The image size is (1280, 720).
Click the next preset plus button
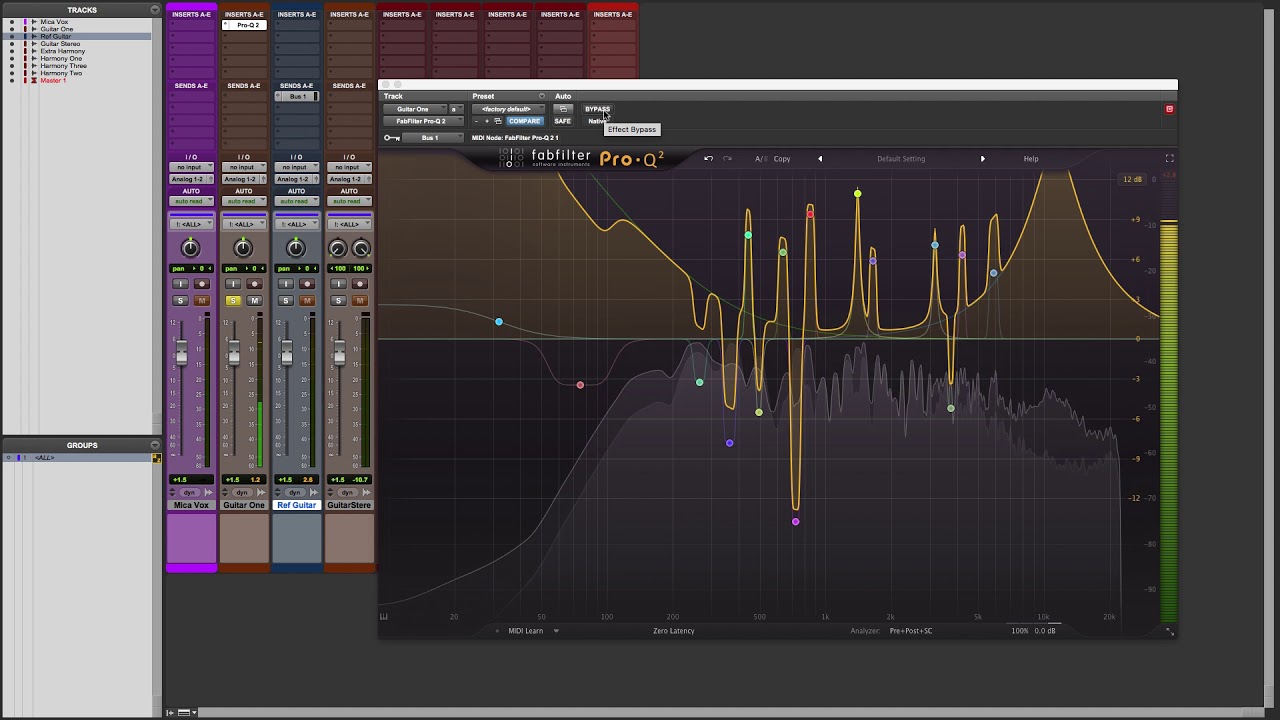pos(487,121)
